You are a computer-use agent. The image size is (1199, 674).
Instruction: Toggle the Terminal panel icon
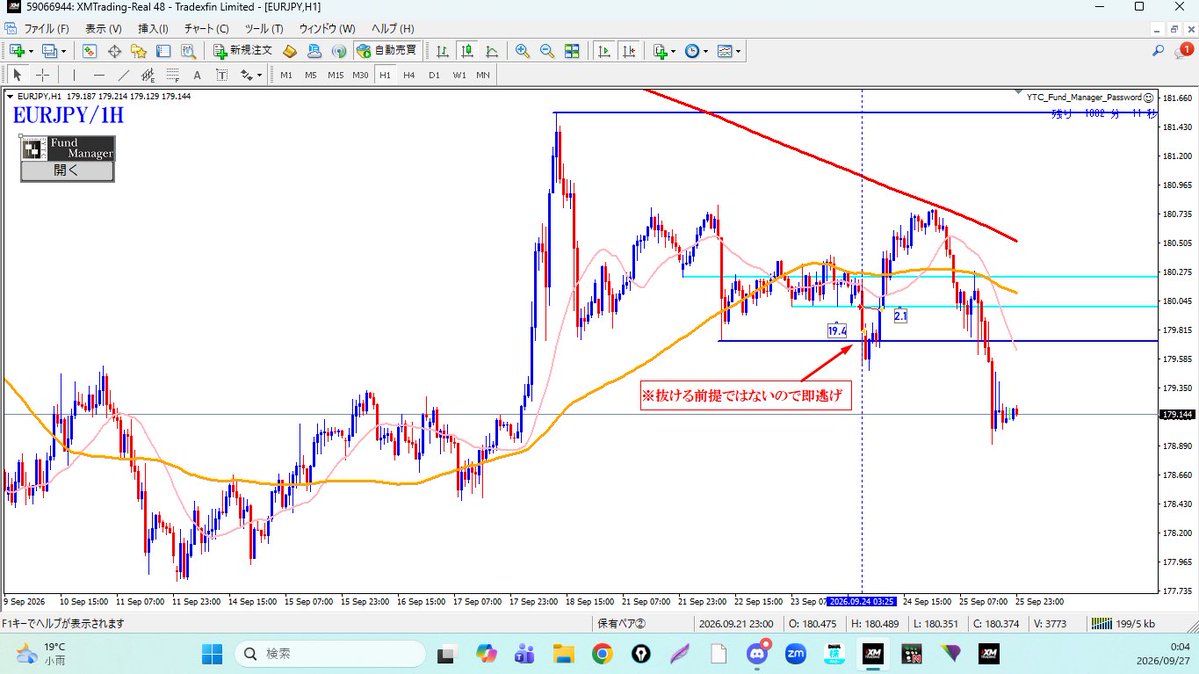163,51
